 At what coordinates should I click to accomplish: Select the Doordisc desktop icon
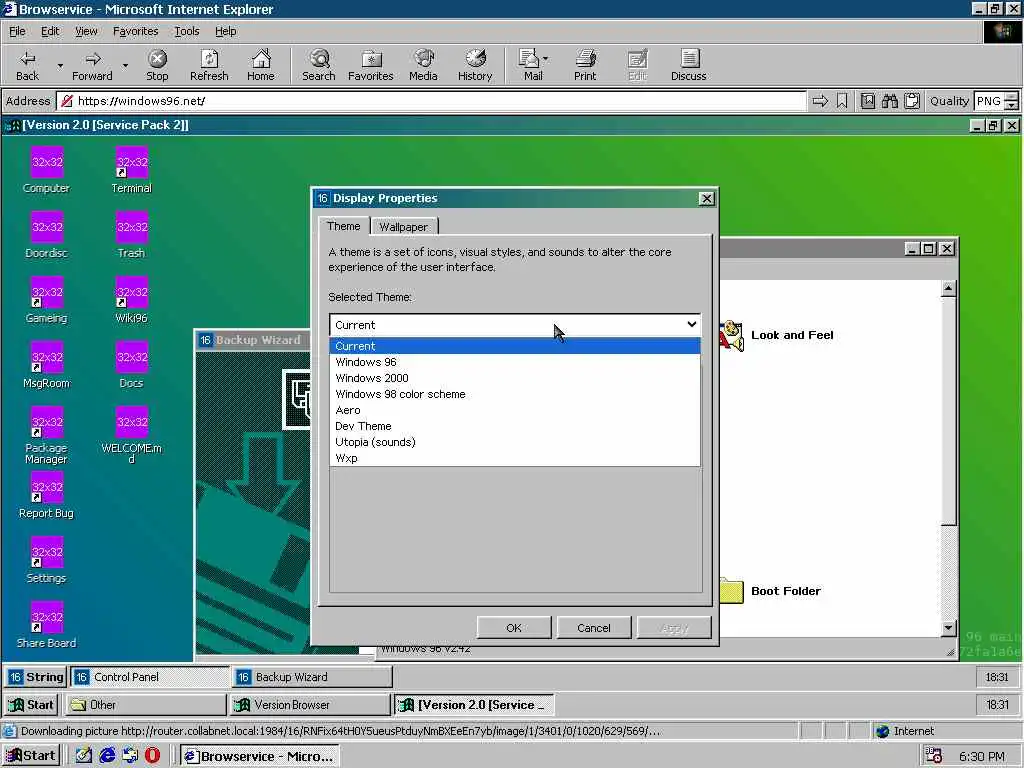click(x=46, y=235)
